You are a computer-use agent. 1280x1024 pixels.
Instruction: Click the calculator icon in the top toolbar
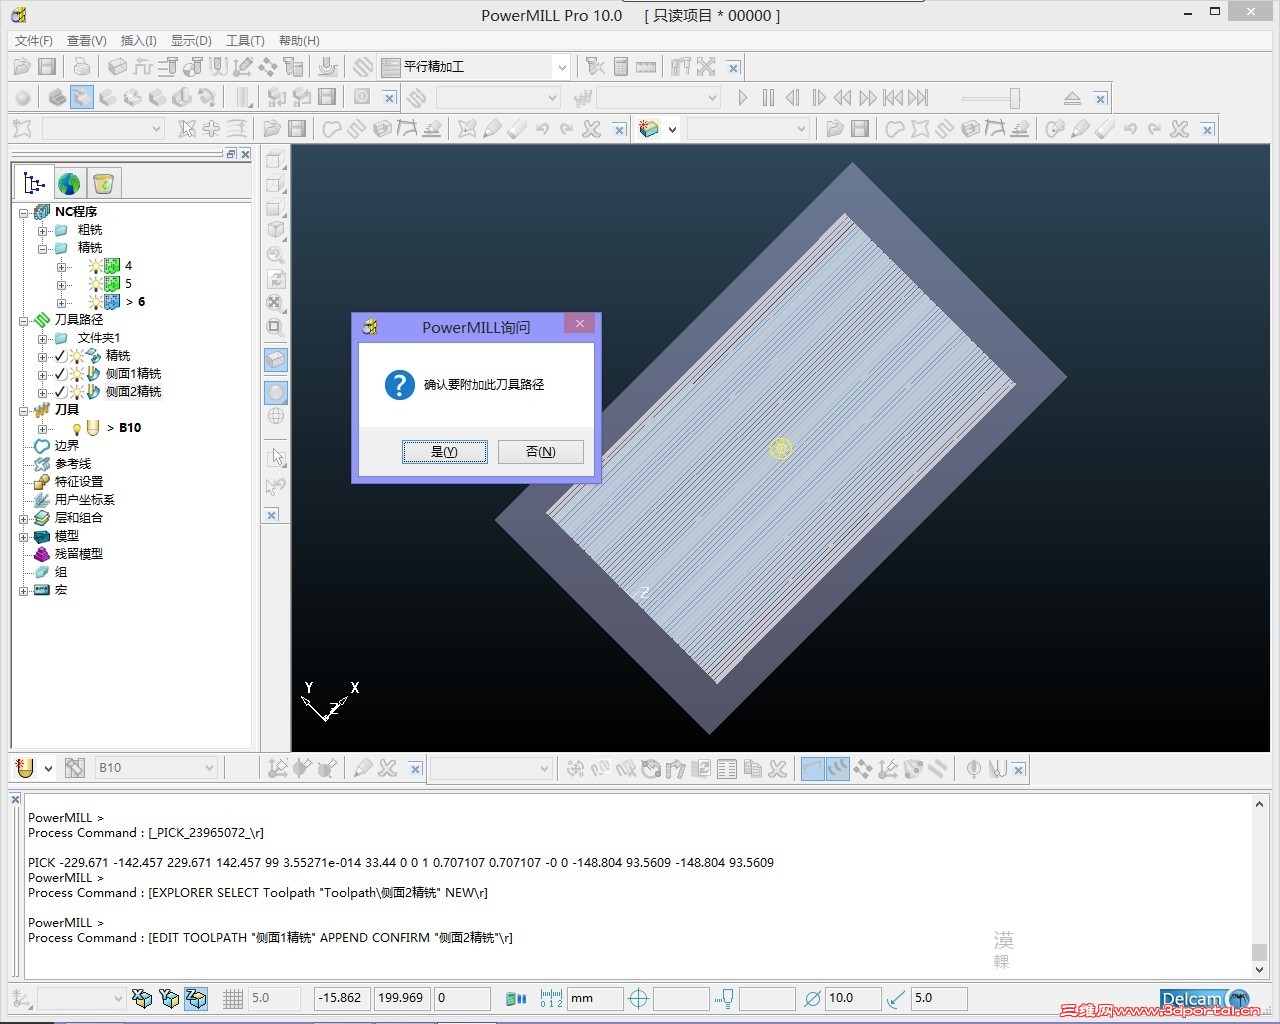621,67
